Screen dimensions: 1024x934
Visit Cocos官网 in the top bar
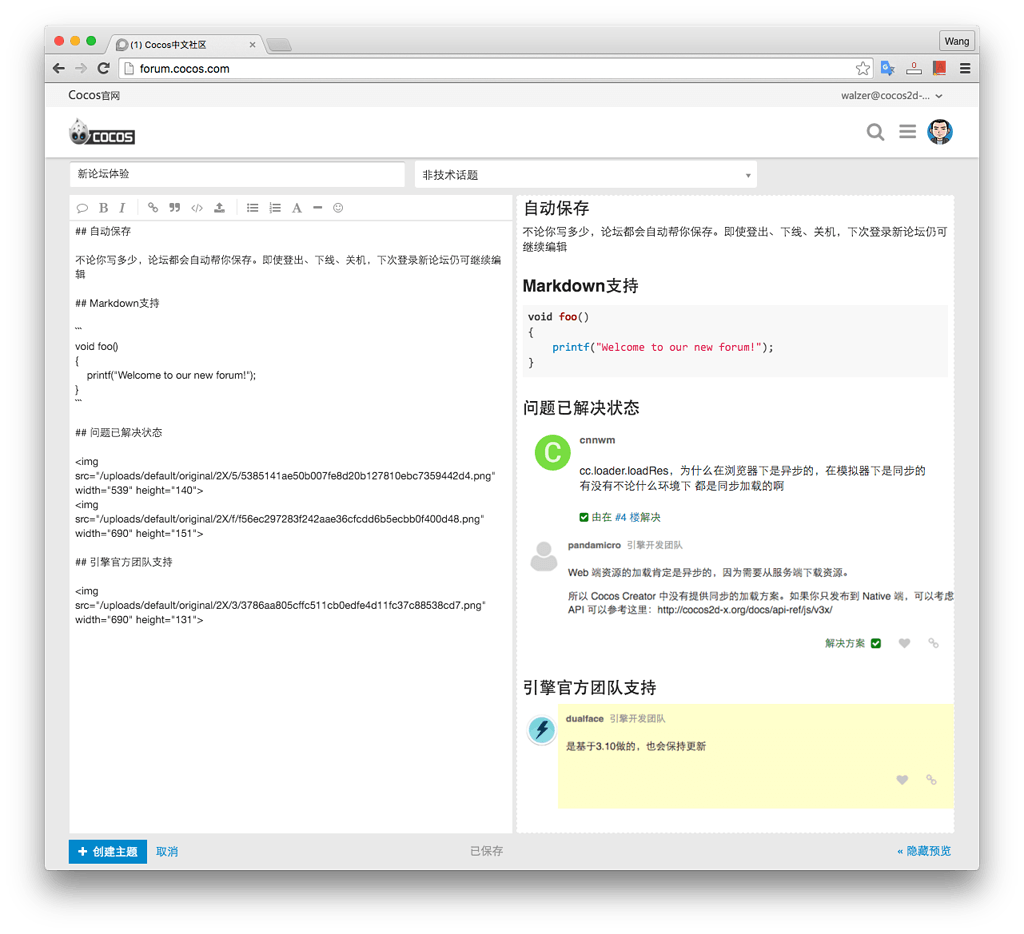point(93,95)
